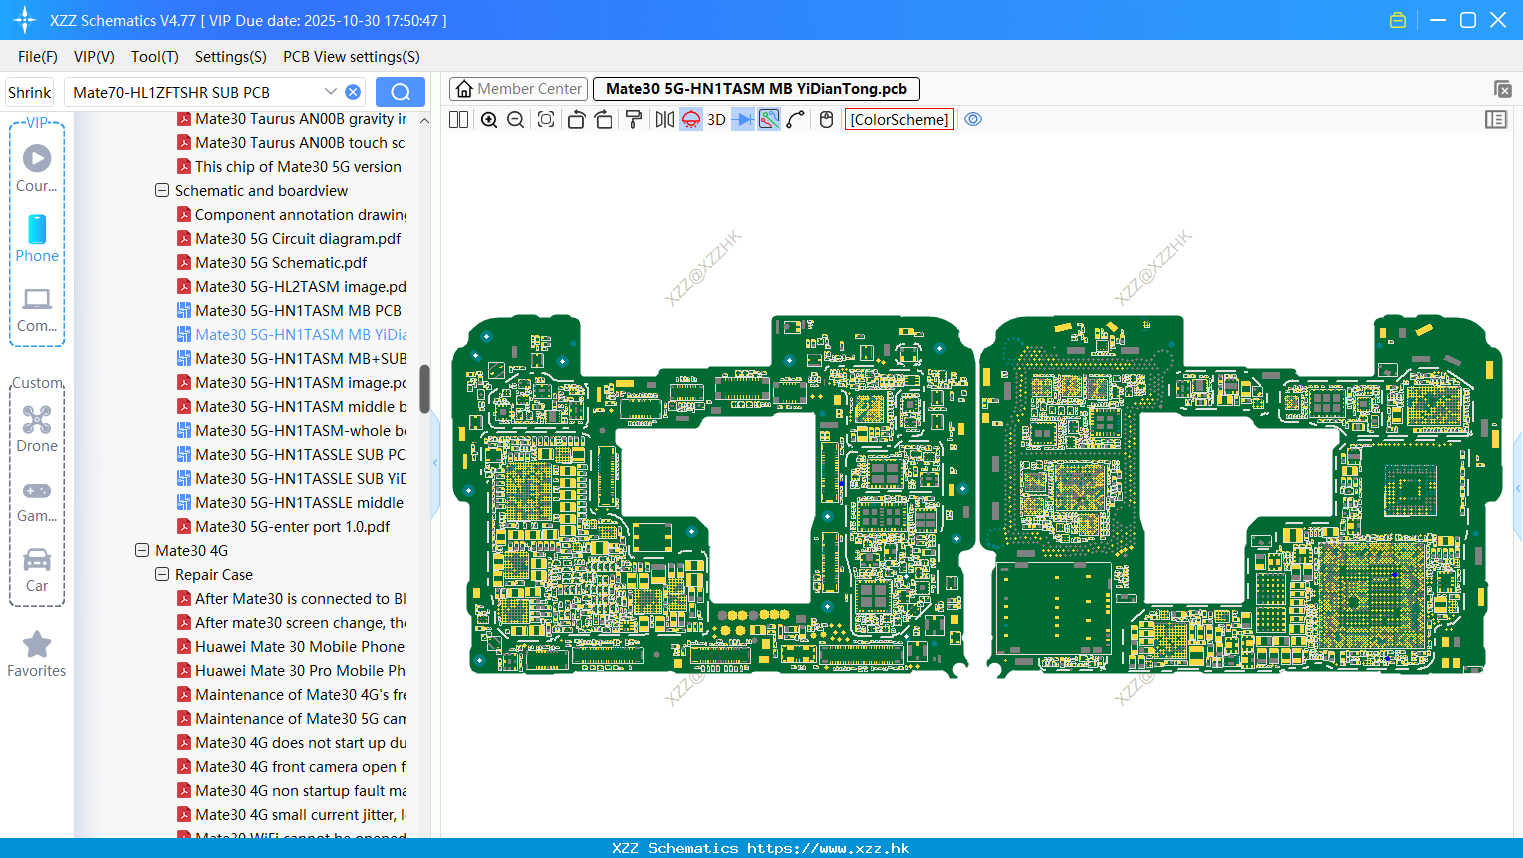Open Member Center home tab
The image size is (1523, 858).
(x=518, y=89)
